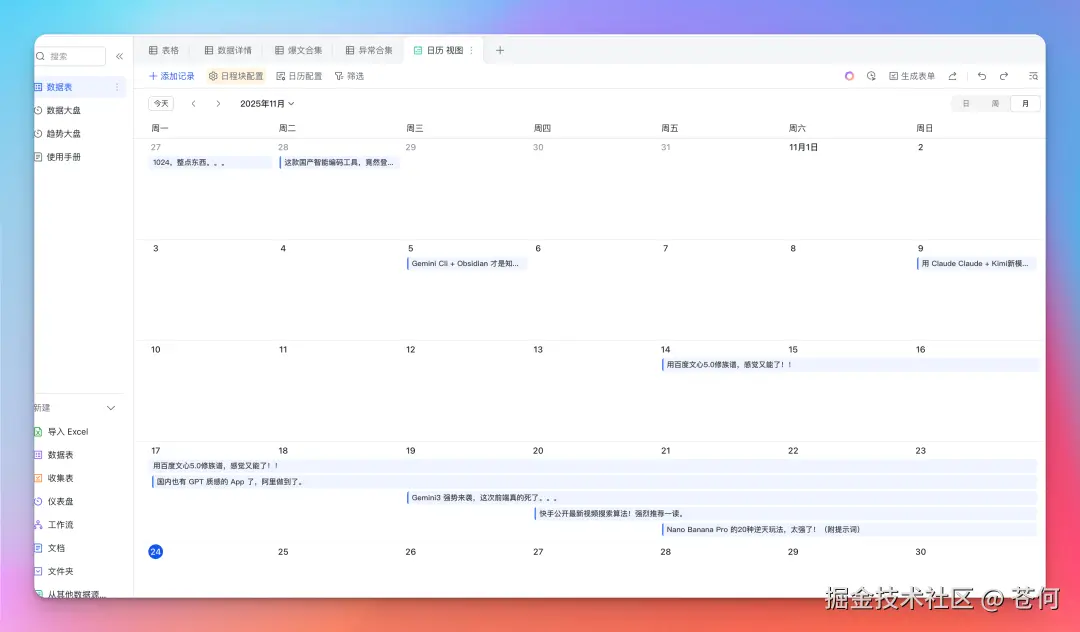This screenshot has width=1080, height=632.
Task: Click date 30 in the last row
Action: click(x=920, y=552)
